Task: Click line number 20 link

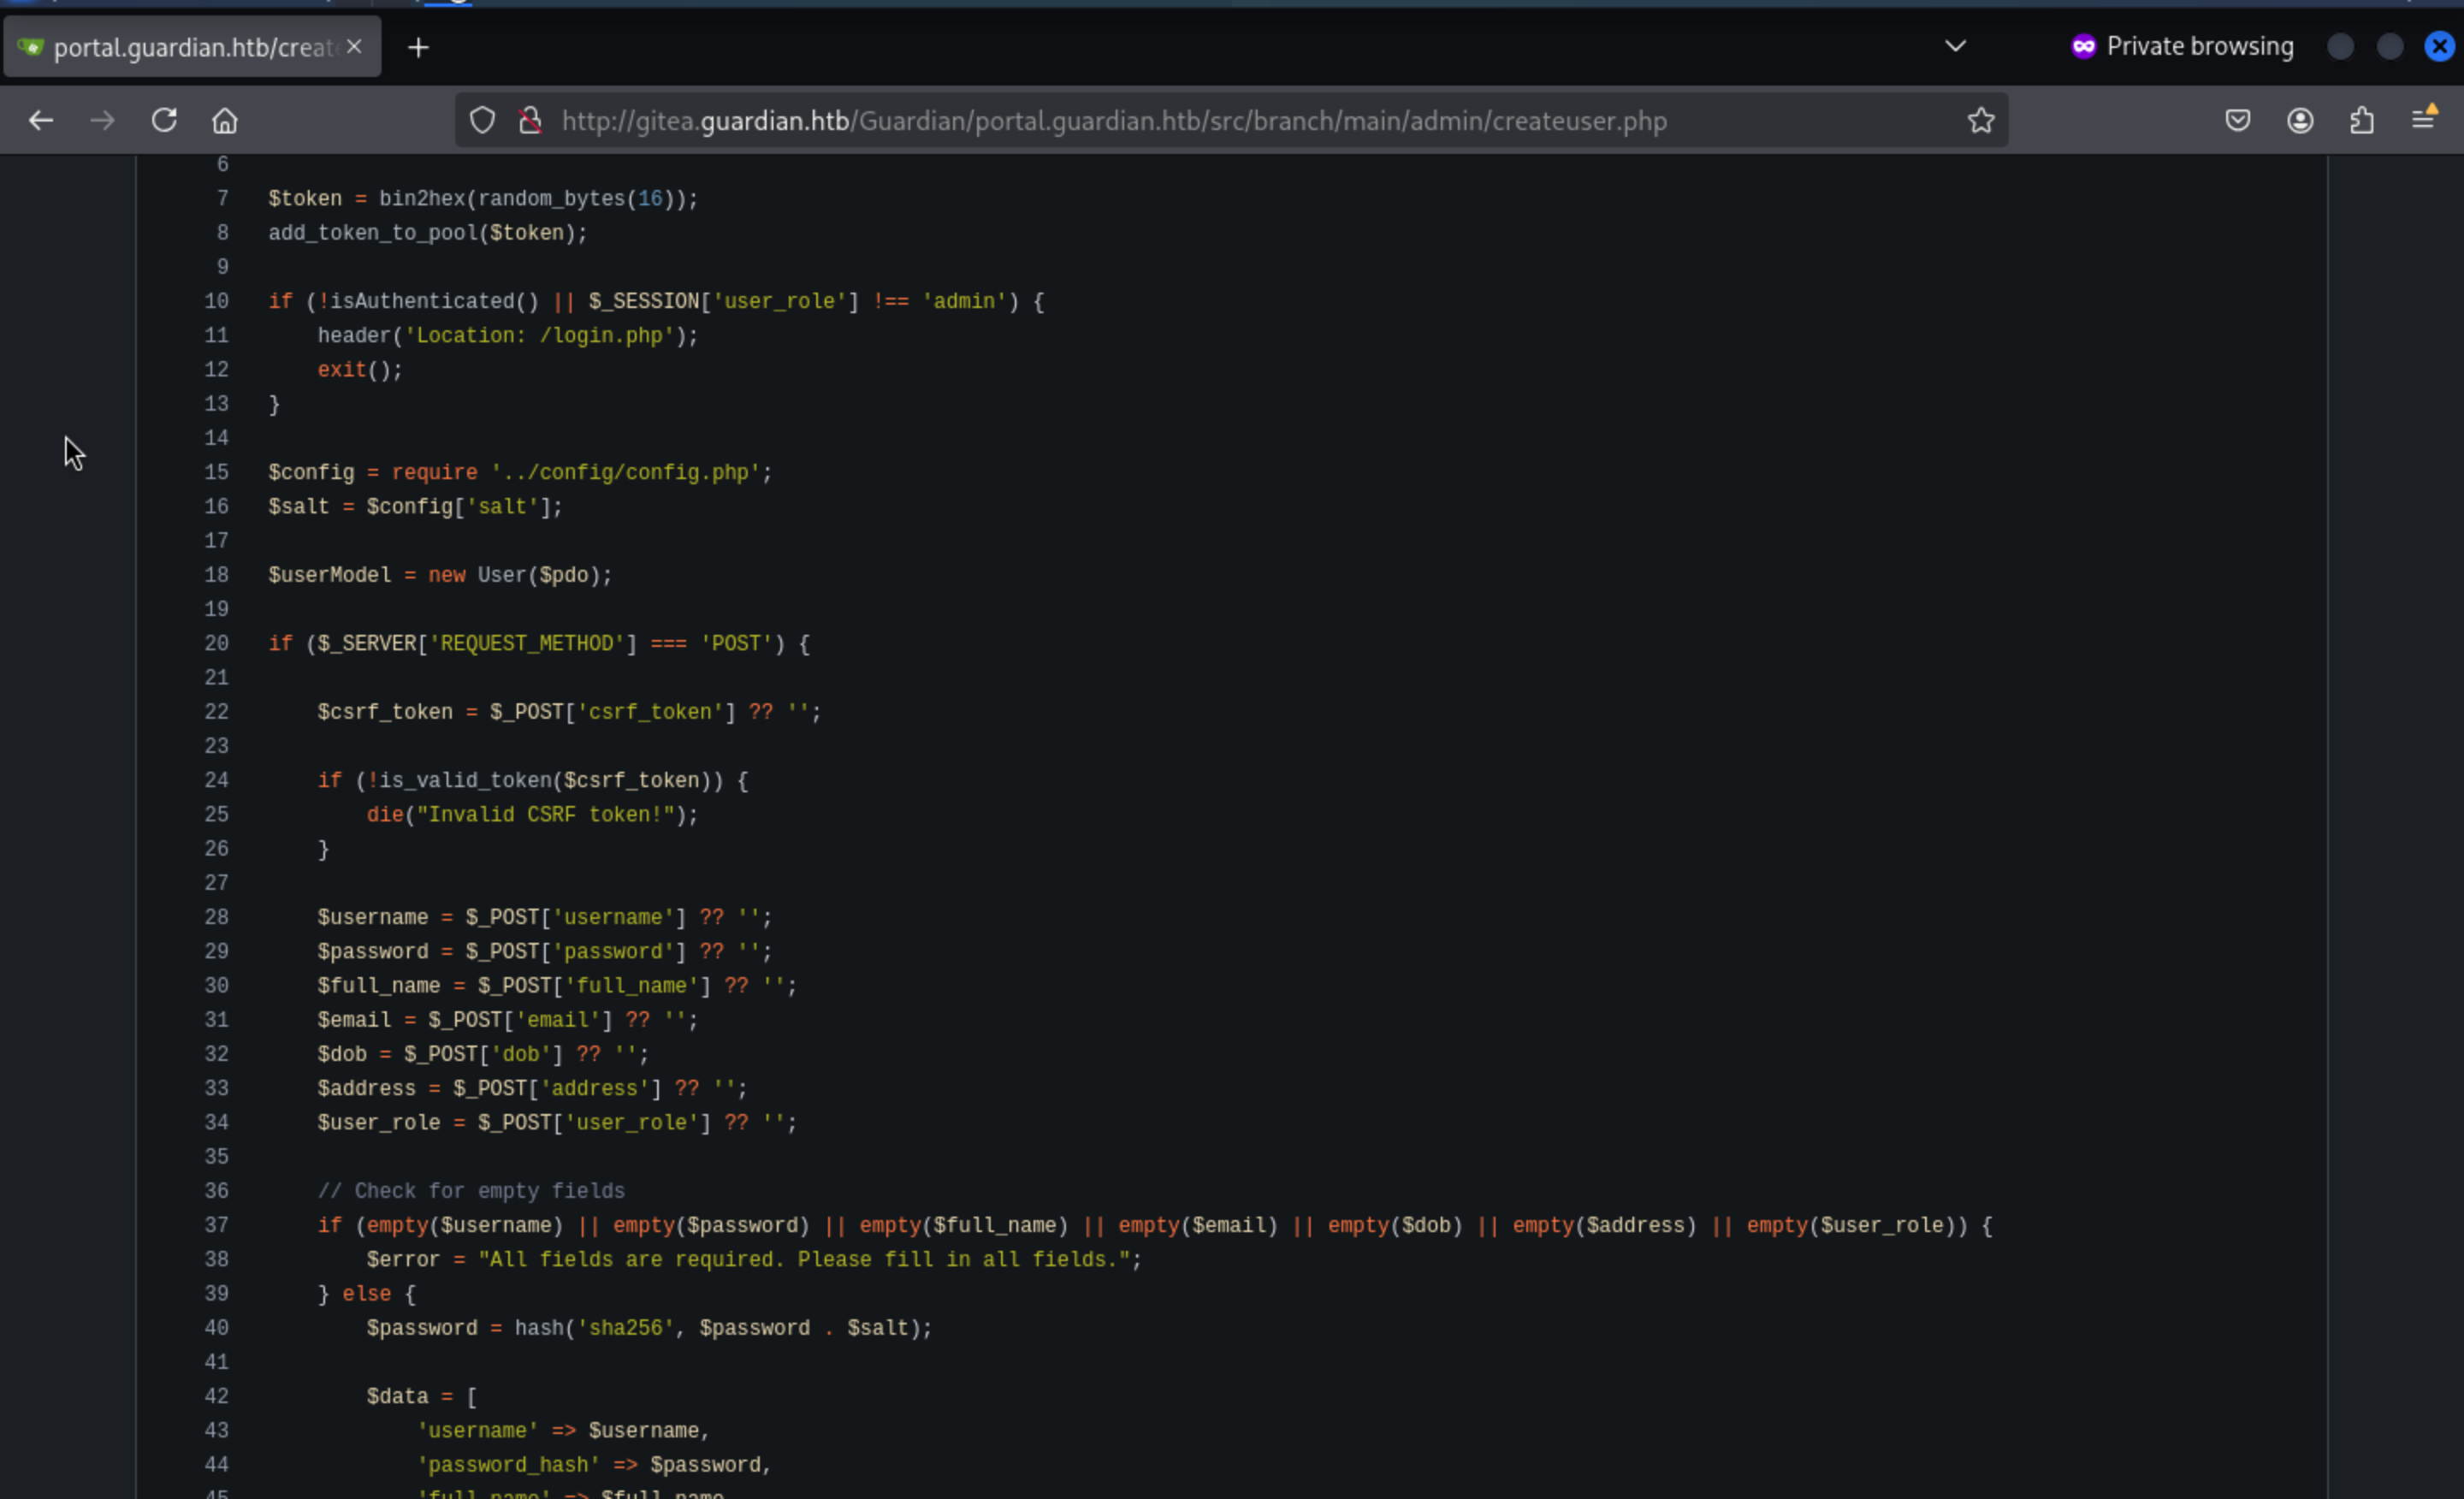Action: click(216, 643)
